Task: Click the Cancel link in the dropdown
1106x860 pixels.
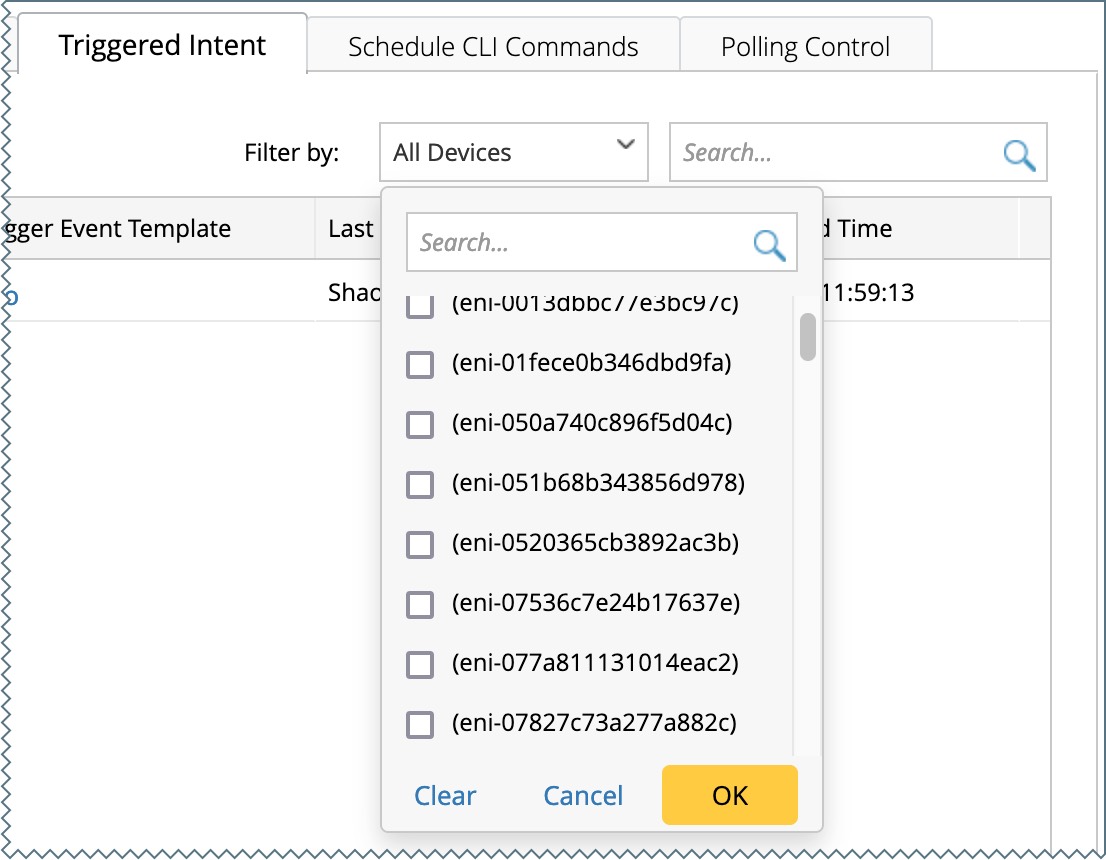Action: [x=583, y=796]
